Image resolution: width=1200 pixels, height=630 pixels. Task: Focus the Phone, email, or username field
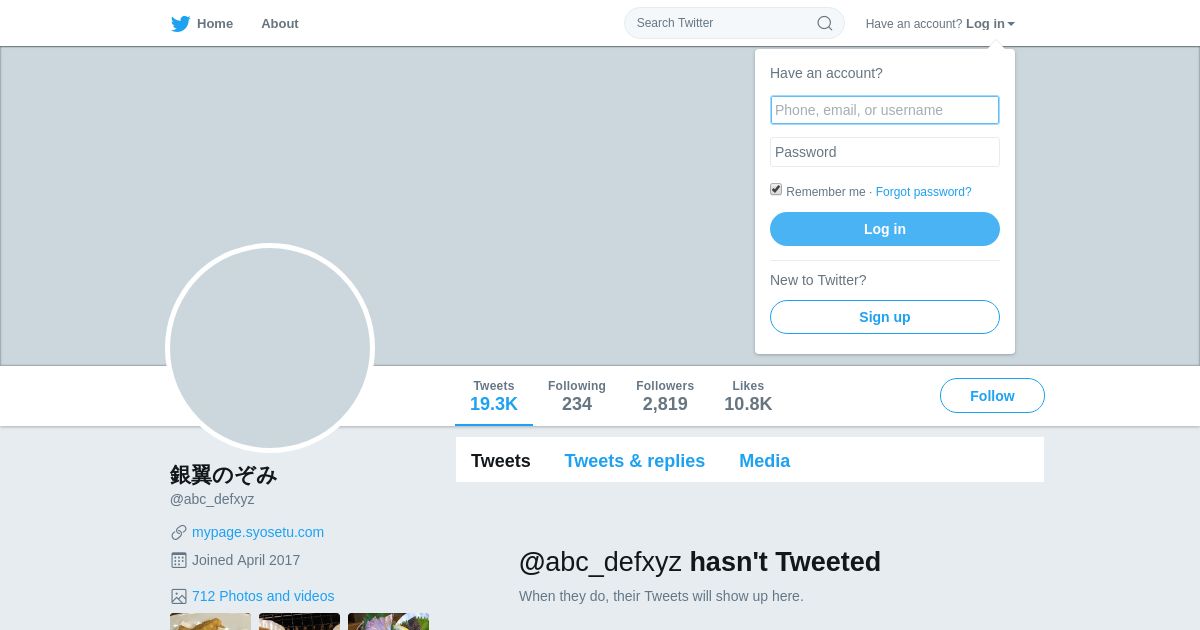tap(884, 110)
